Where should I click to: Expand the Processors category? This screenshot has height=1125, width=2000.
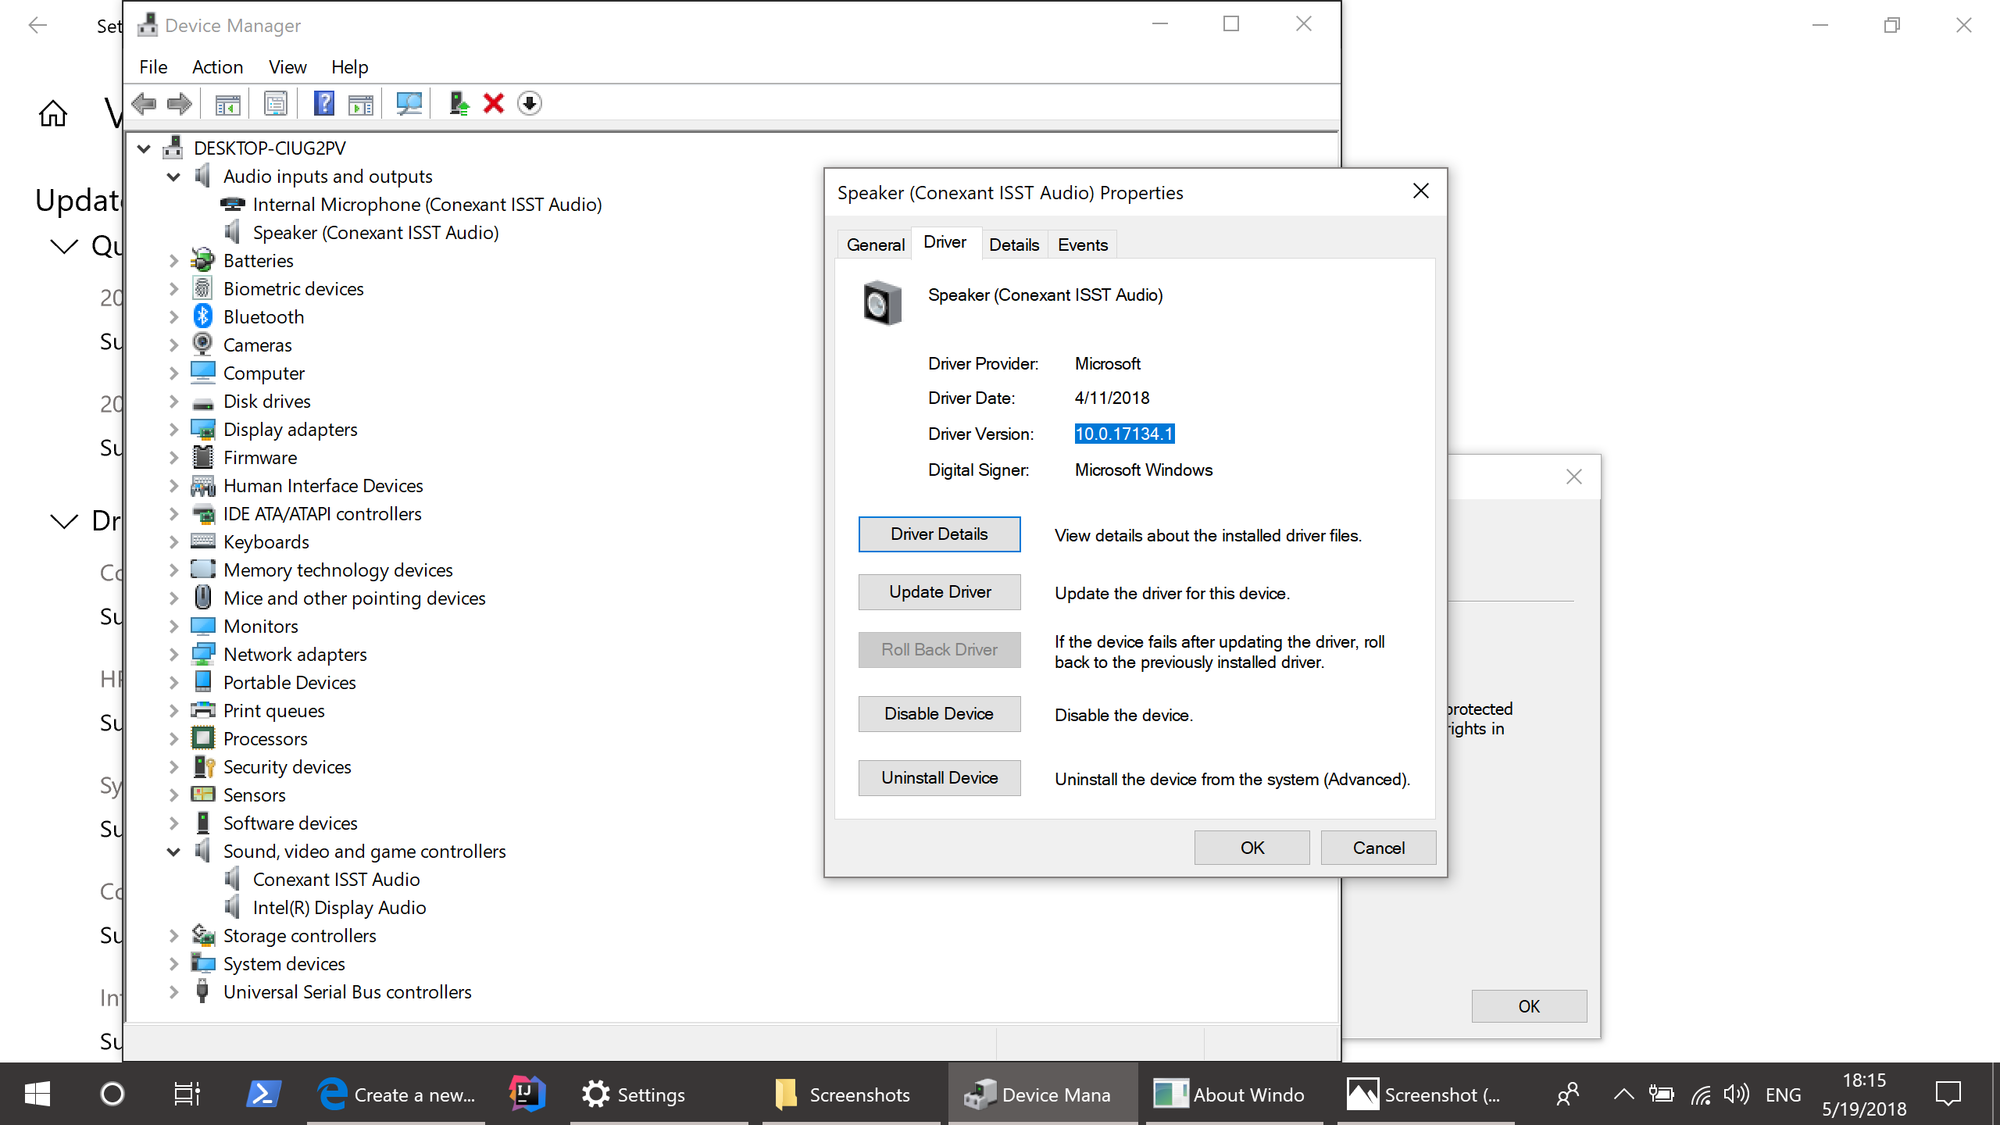[x=173, y=738]
